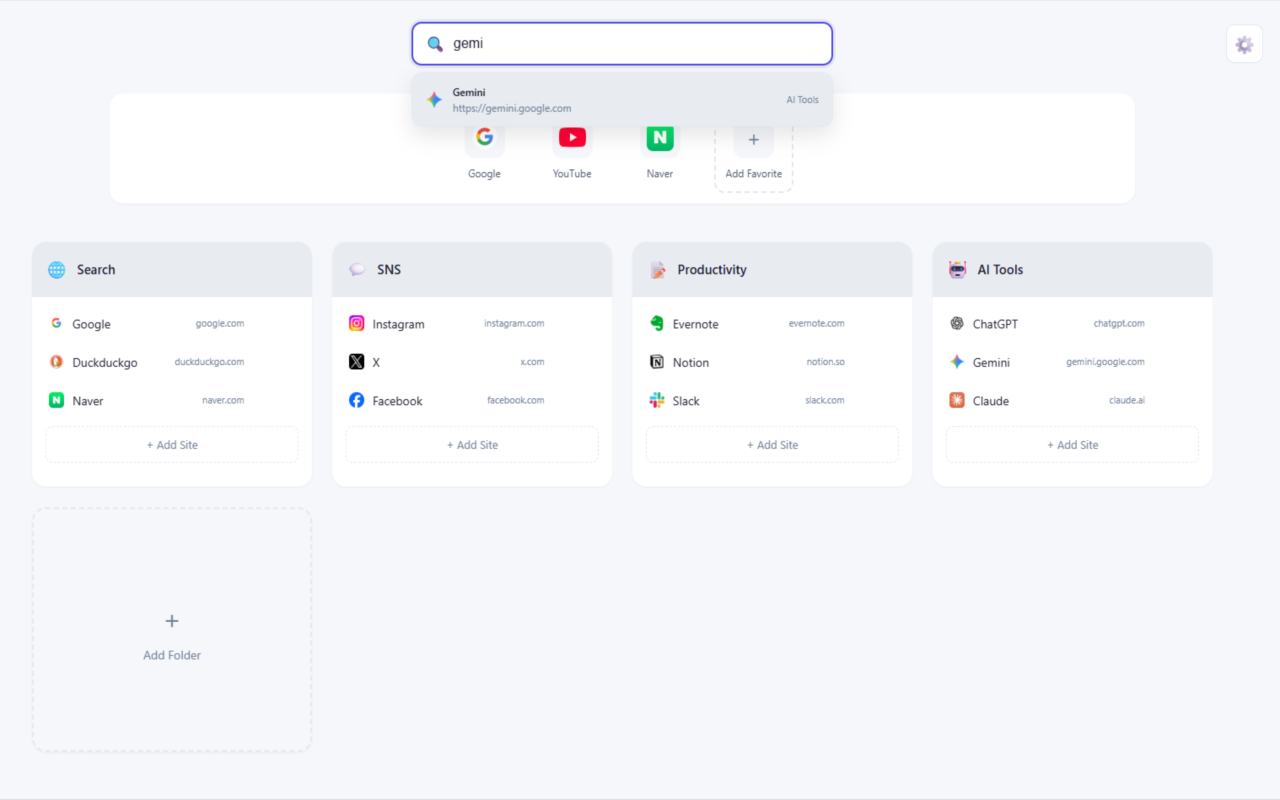Open the Notion link
Viewport: 1280px width, 800px height.
[691, 362]
